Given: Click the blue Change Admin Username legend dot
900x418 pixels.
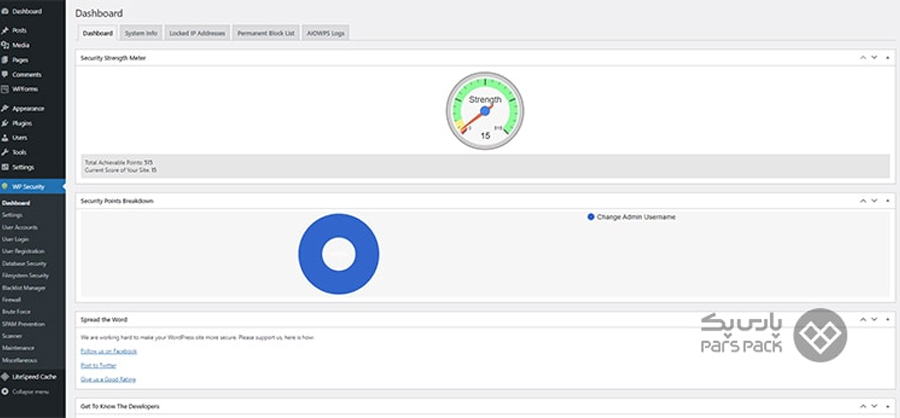Looking at the screenshot, I should click(591, 217).
